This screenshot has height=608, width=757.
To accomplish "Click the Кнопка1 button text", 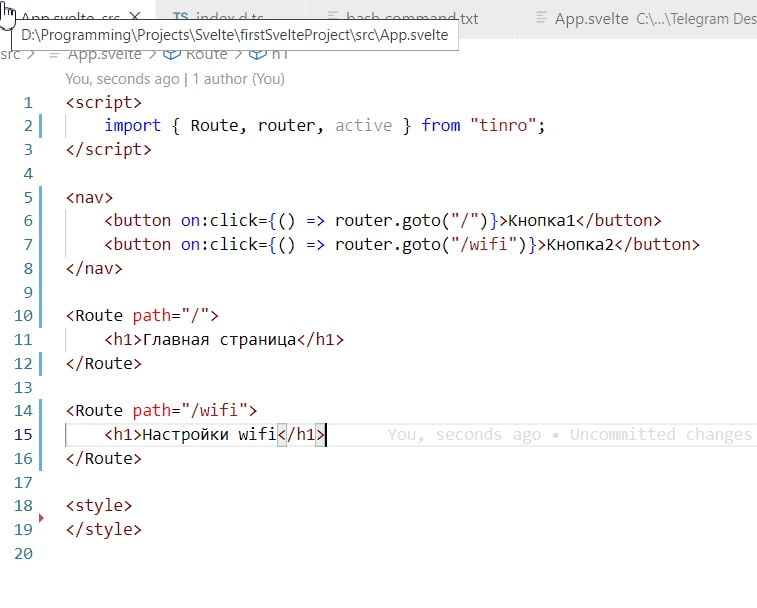I will point(542,221).
